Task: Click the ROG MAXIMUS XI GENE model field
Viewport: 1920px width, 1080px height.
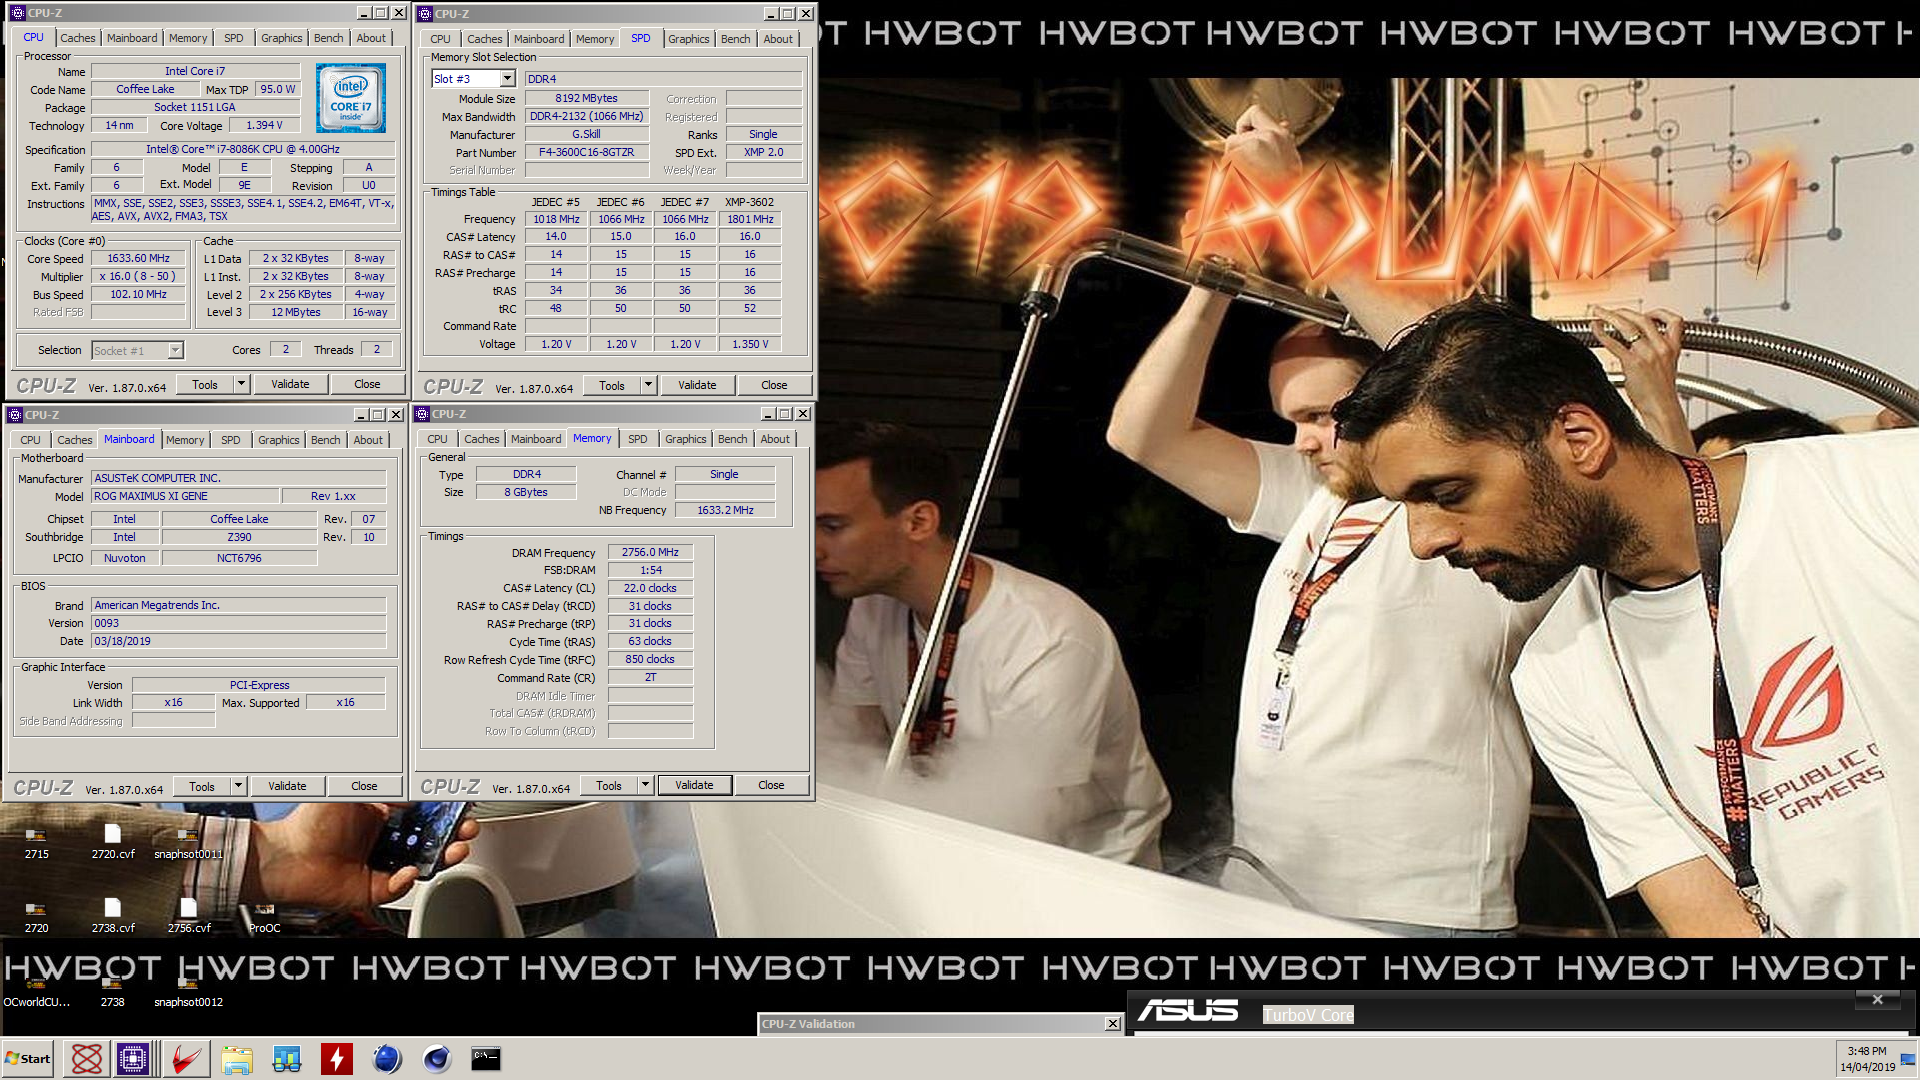Action: 184,496
